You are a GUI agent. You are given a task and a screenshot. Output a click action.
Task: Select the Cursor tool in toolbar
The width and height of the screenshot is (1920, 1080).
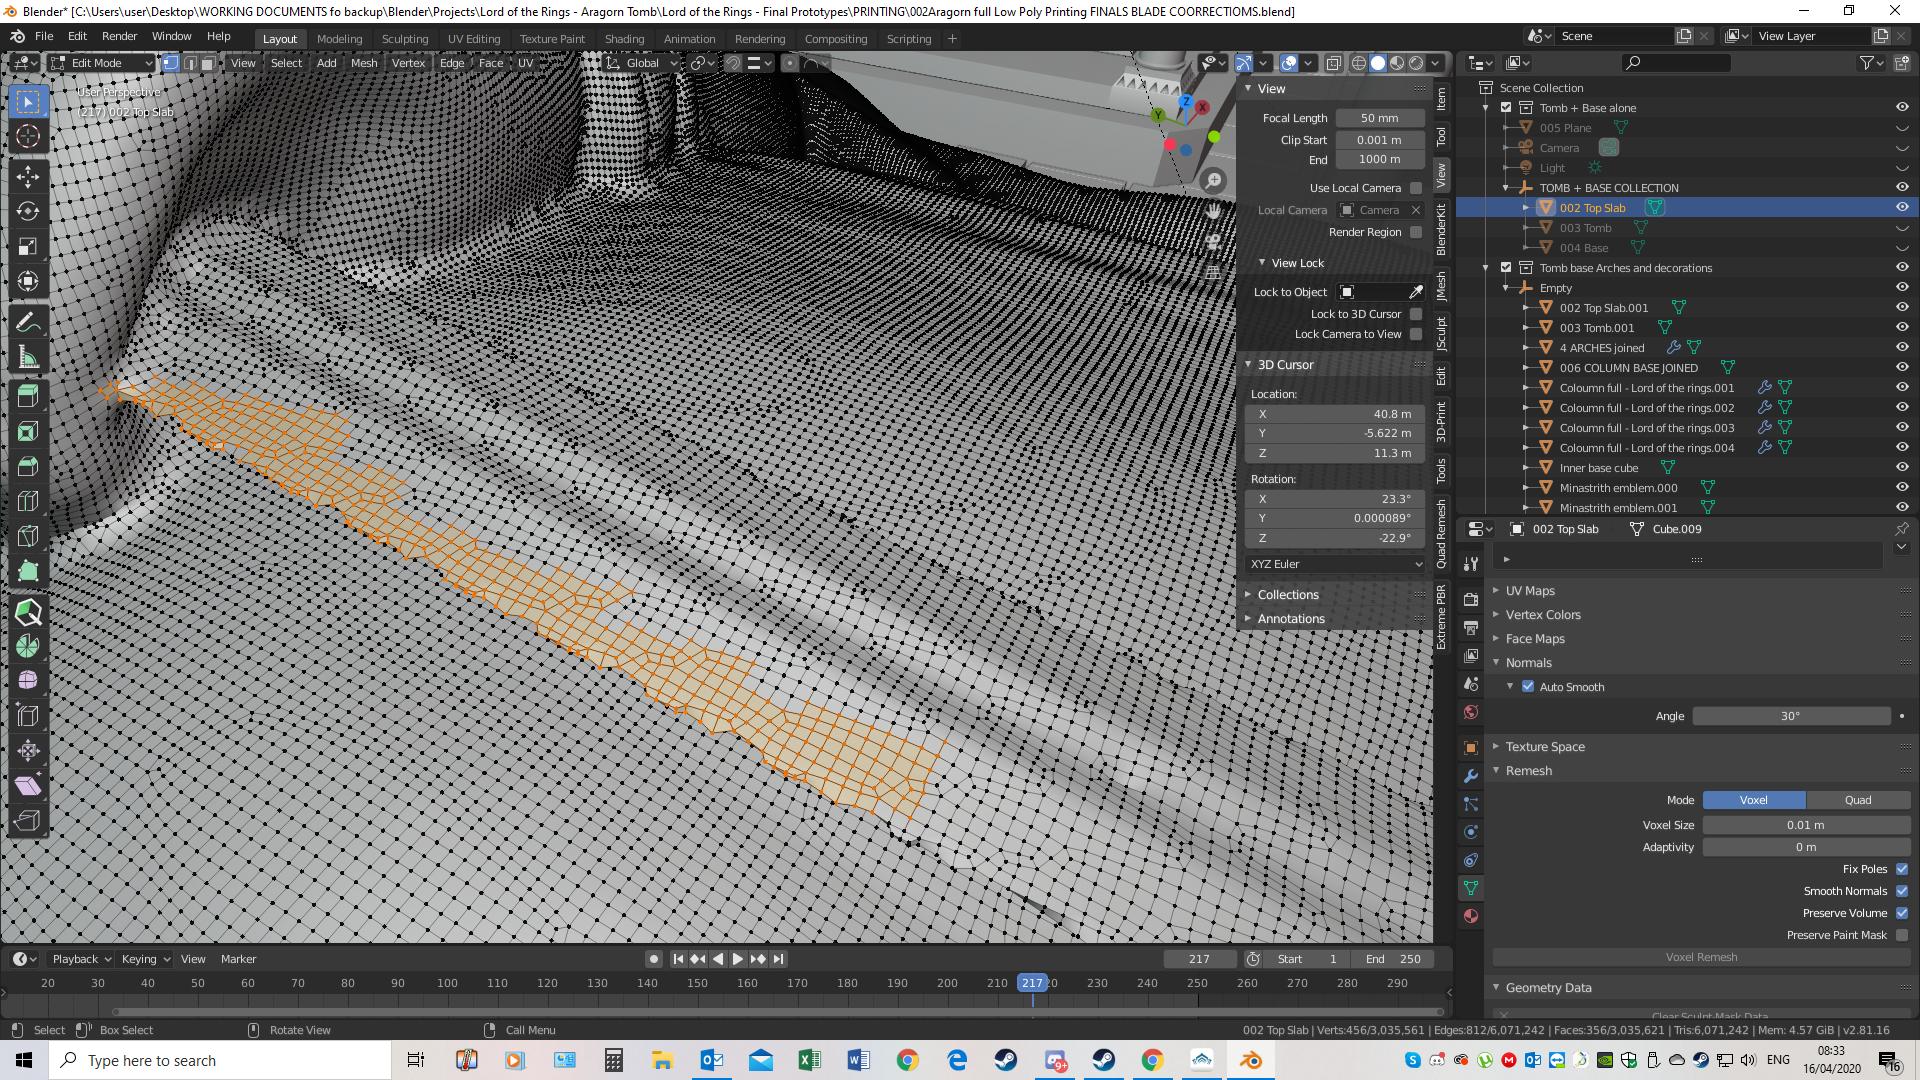coord(28,137)
